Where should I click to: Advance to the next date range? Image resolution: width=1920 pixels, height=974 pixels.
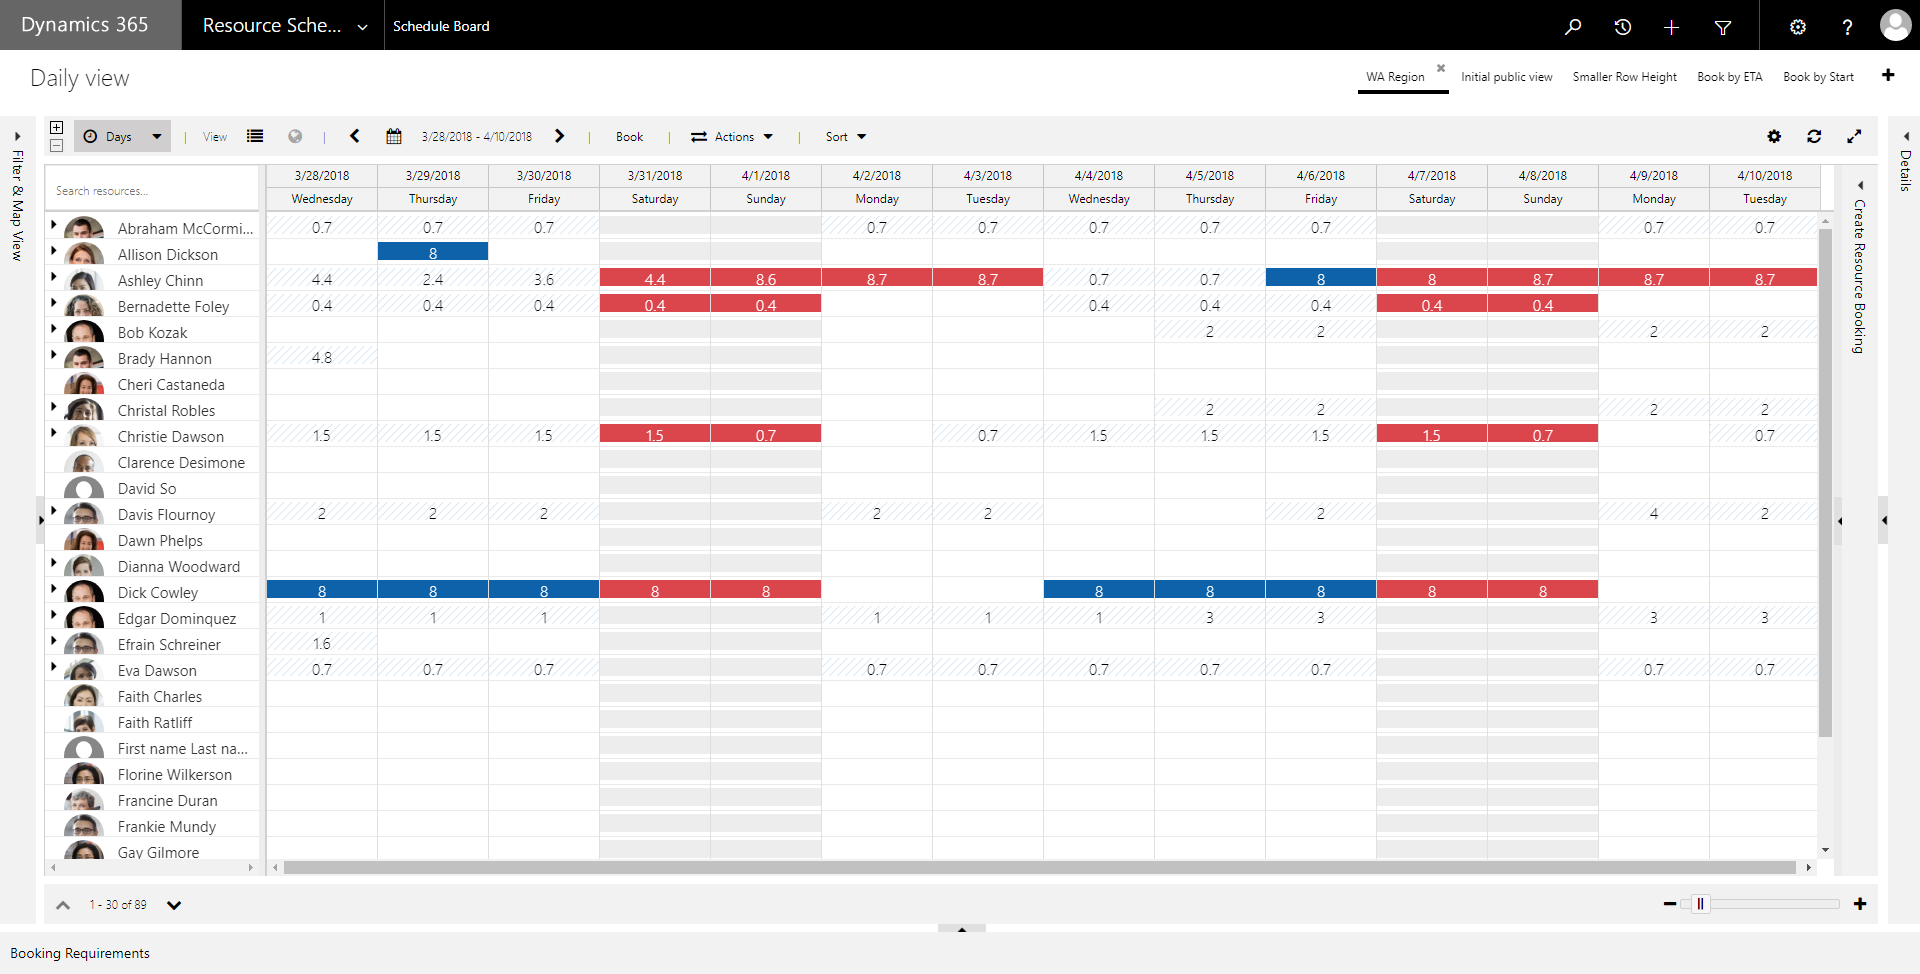pos(560,136)
